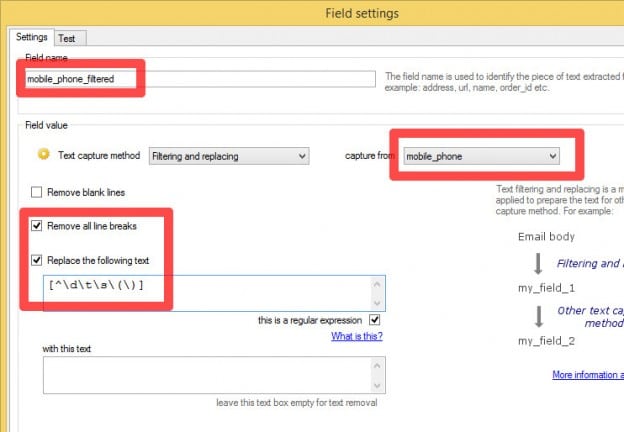The image size is (624, 432).
Task: Open the capture from mobile_phone dropdown
Action: (482, 156)
